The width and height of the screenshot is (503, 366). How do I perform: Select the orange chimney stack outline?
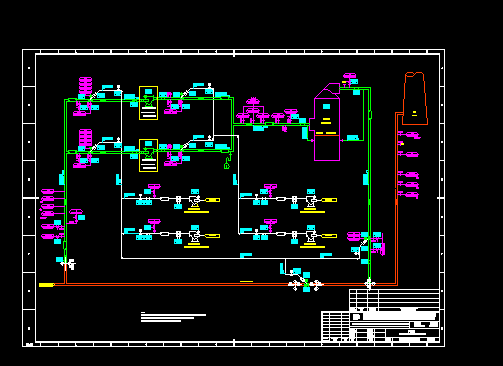[415, 98]
